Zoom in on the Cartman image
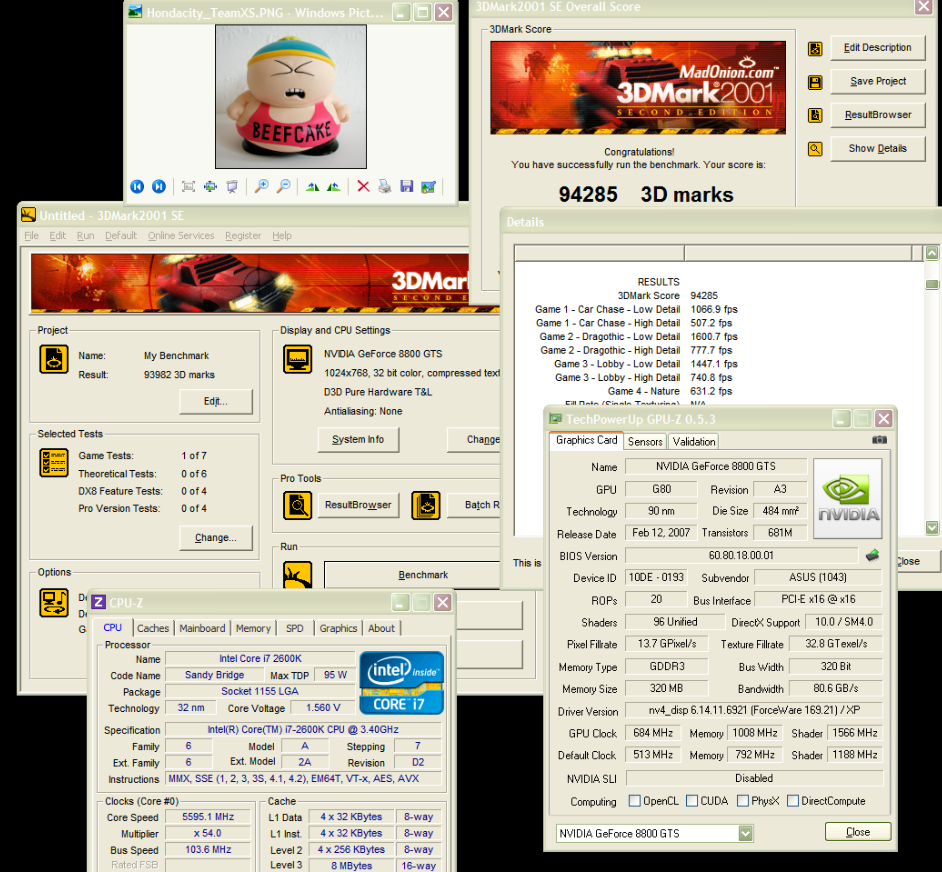This screenshot has height=872, width=942. click(x=261, y=186)
